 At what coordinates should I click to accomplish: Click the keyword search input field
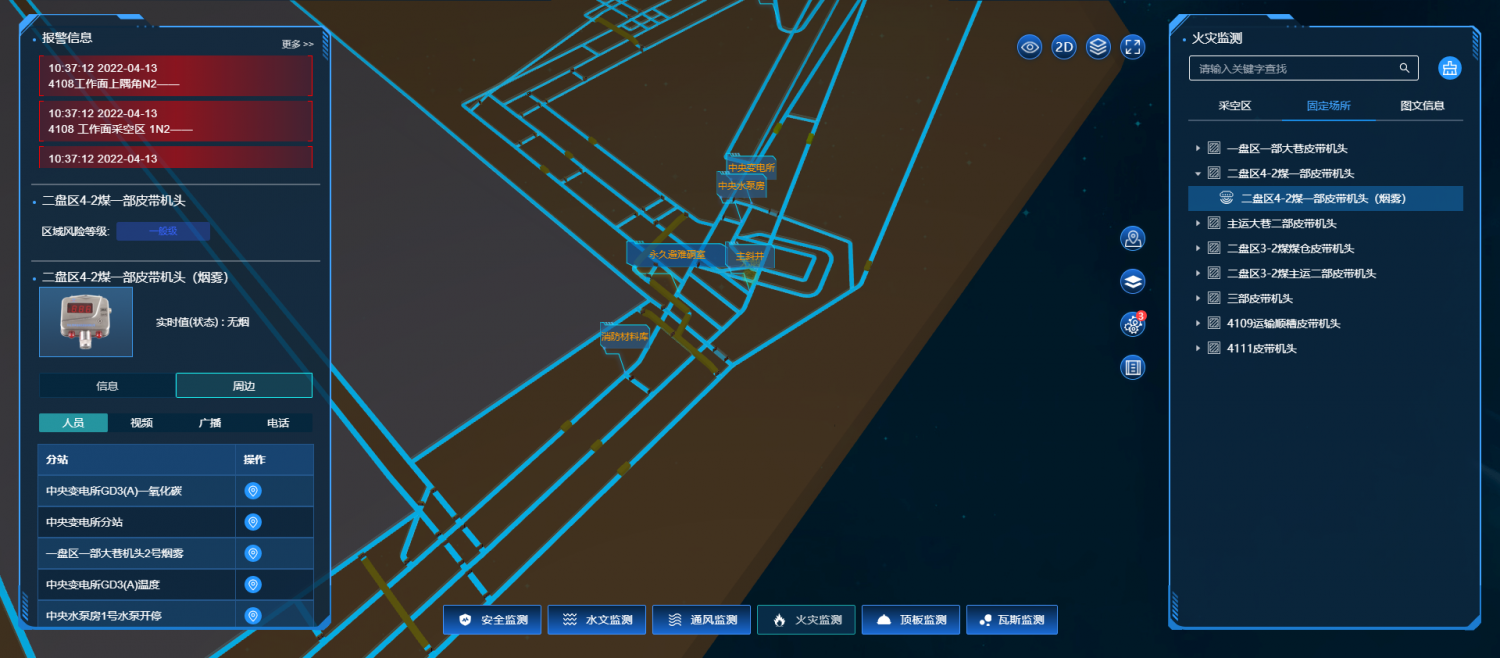click(x=1295, y=68)
